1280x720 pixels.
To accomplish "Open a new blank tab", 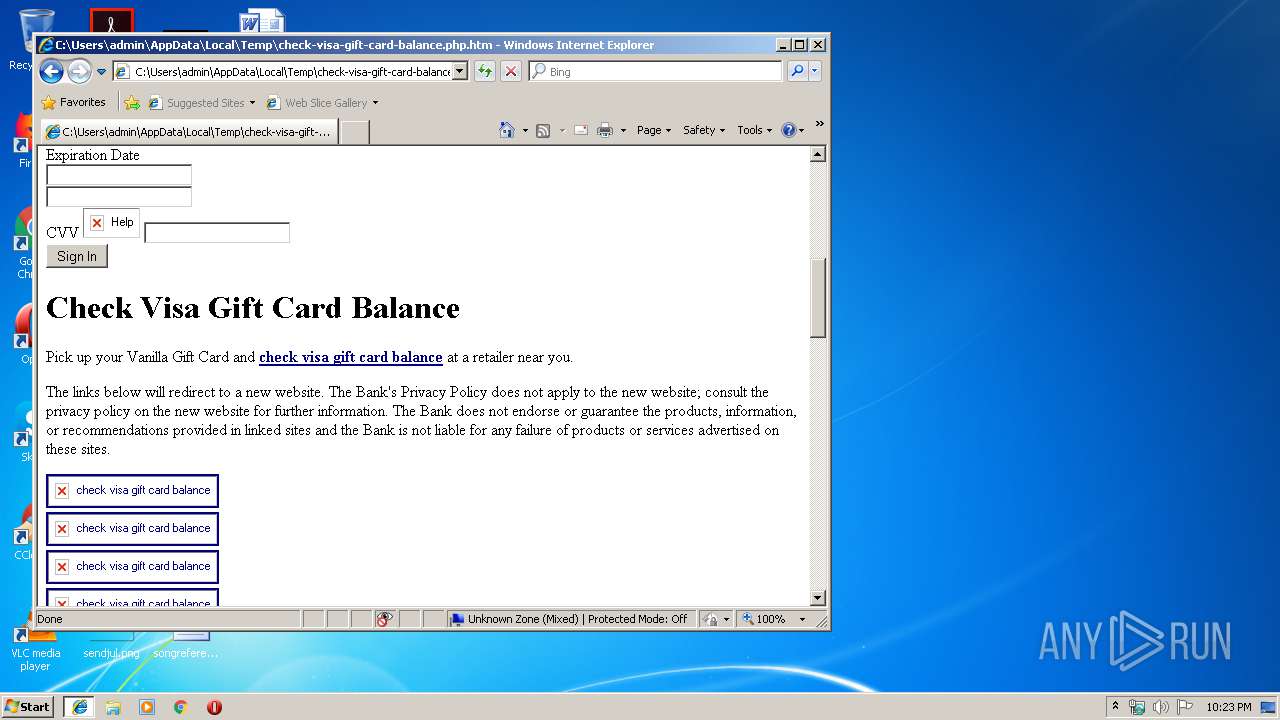I will 355,132.
